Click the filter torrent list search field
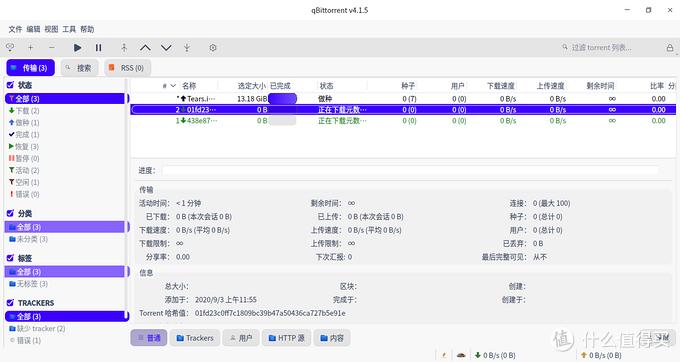Image resolution: width=680 pixels, height=362 pixels. (609, 47)
